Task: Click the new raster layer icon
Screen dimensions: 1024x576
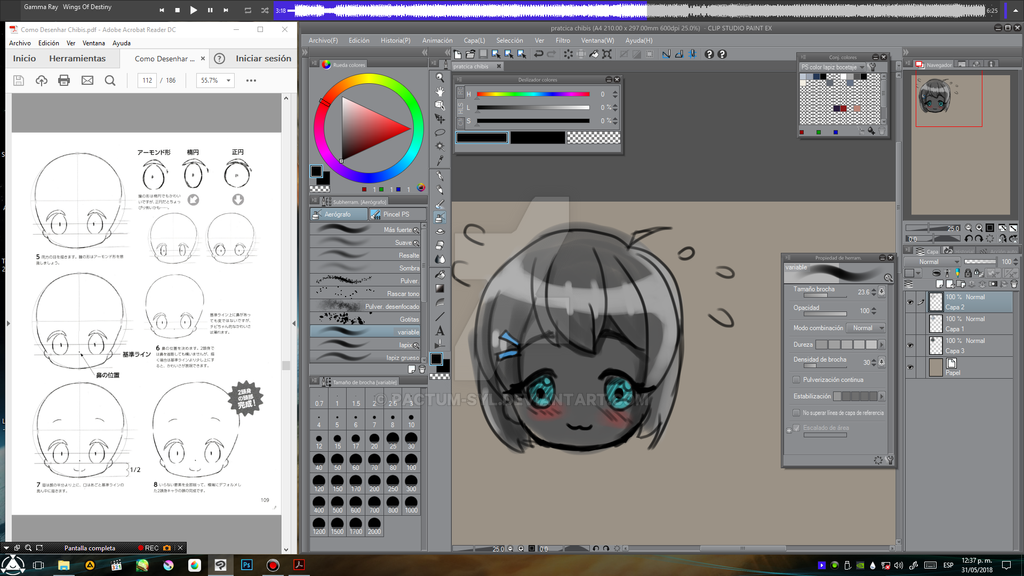Action: click(940, 284)
